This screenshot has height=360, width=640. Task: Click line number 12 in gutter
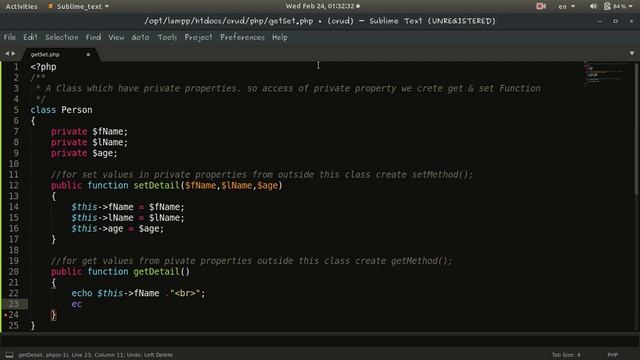click(13, 185)
